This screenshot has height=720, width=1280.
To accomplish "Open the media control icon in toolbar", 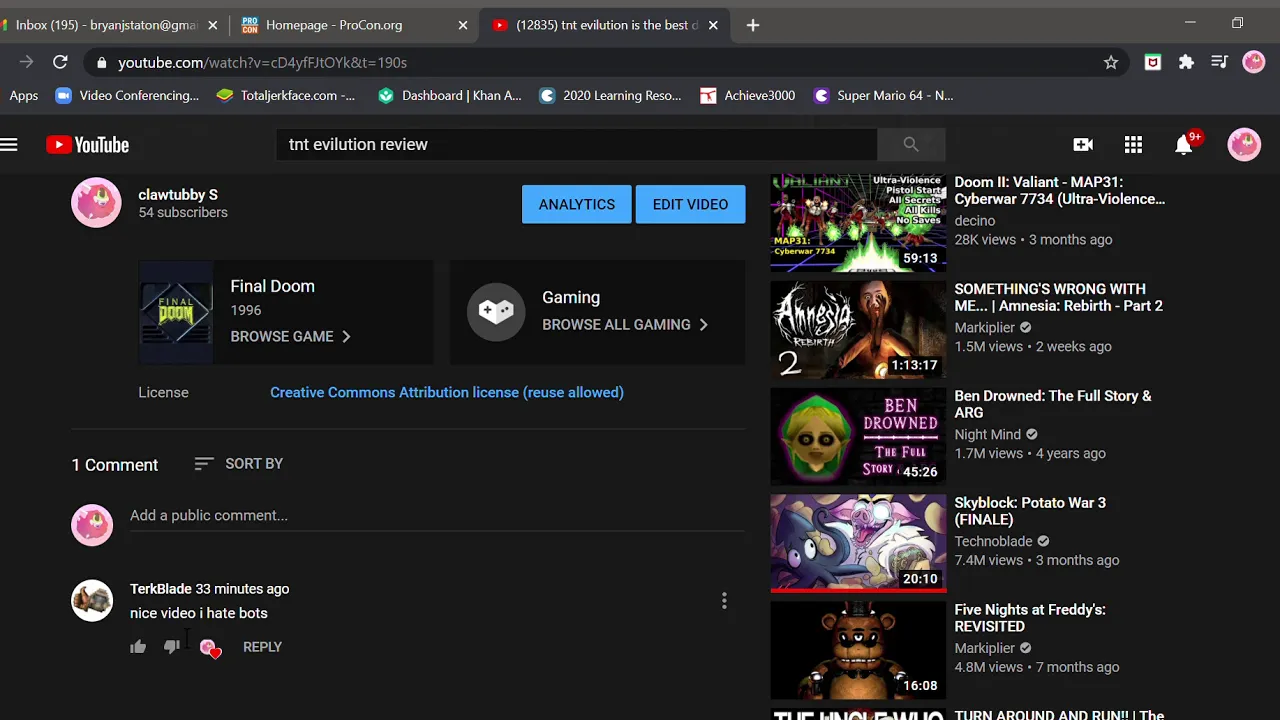I will (x=1219, y=62).
